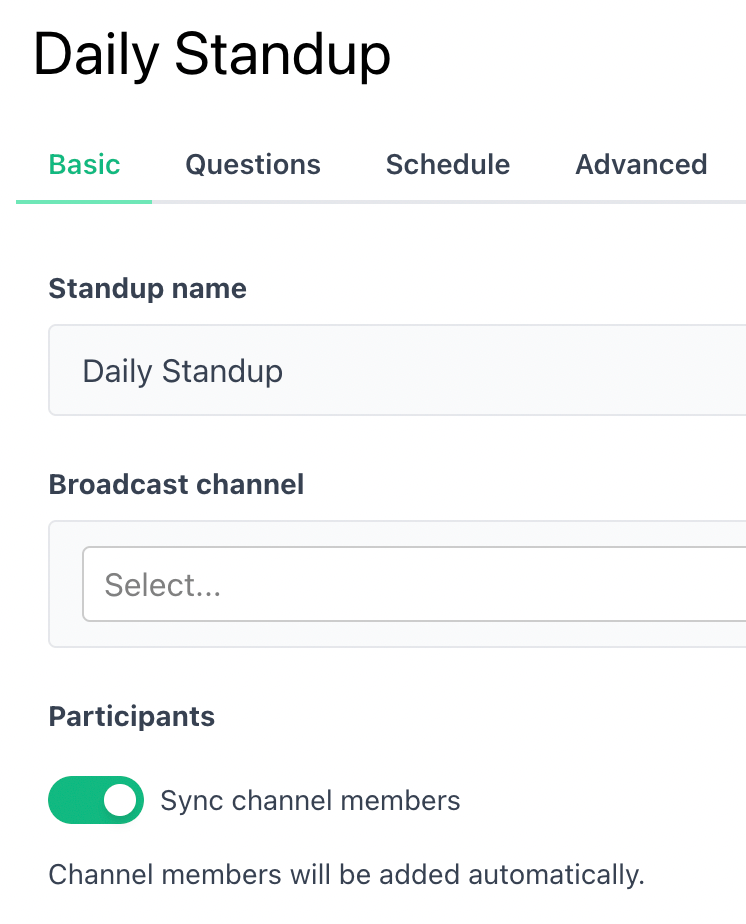Select the Basic tab
Image resolution: width=746 pixels, height=924 pixels.
click(84, 164)
